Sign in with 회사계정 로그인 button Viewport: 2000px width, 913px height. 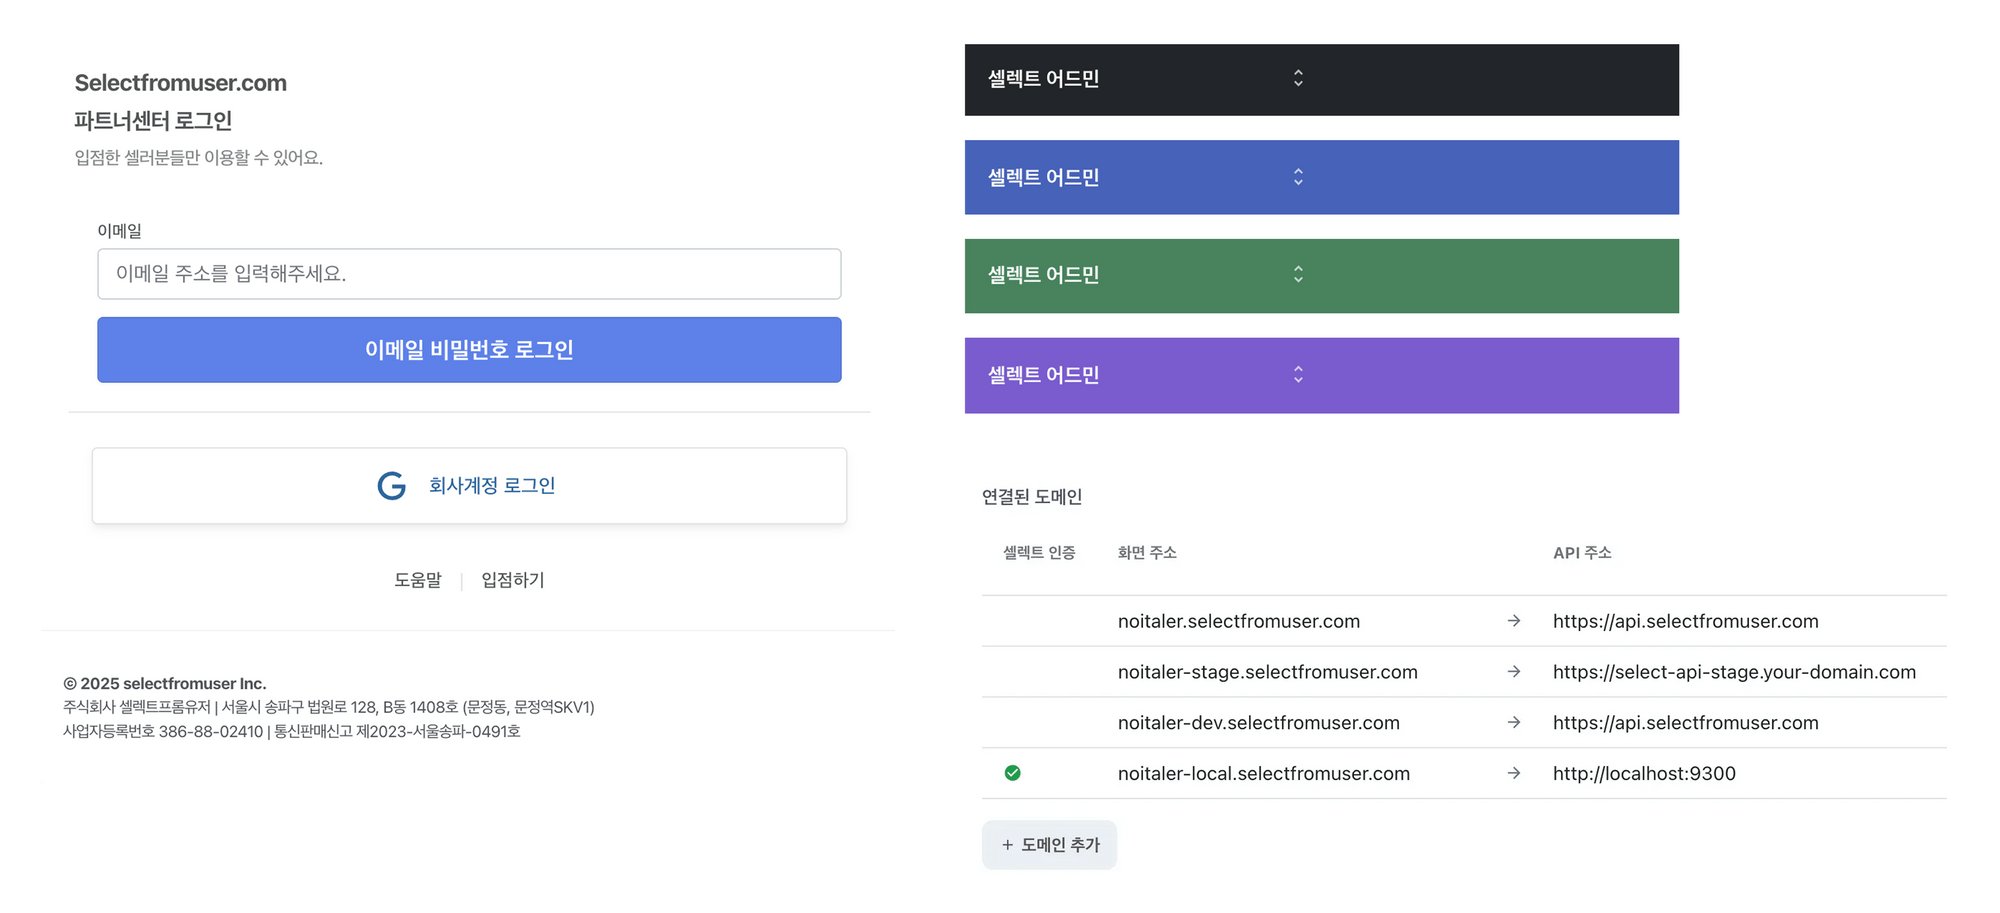click(469, 486)
